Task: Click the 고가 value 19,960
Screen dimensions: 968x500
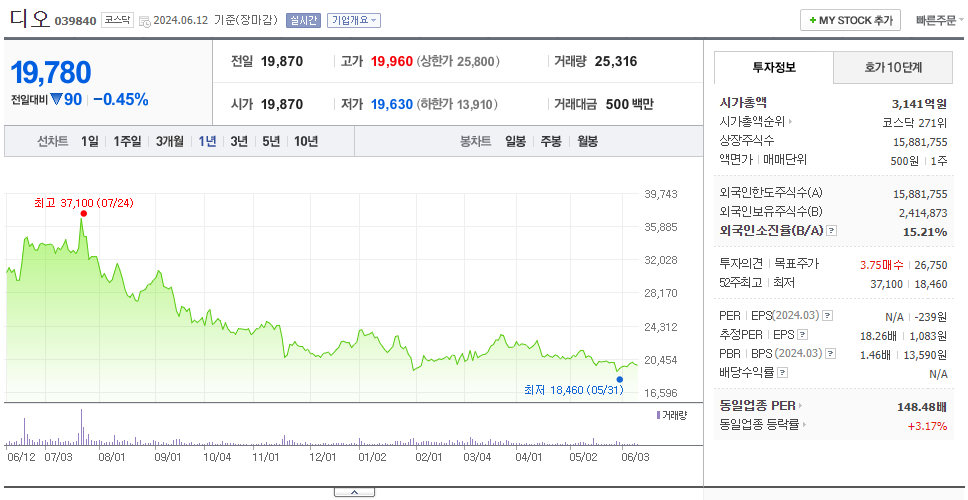Action: point(391,62)
